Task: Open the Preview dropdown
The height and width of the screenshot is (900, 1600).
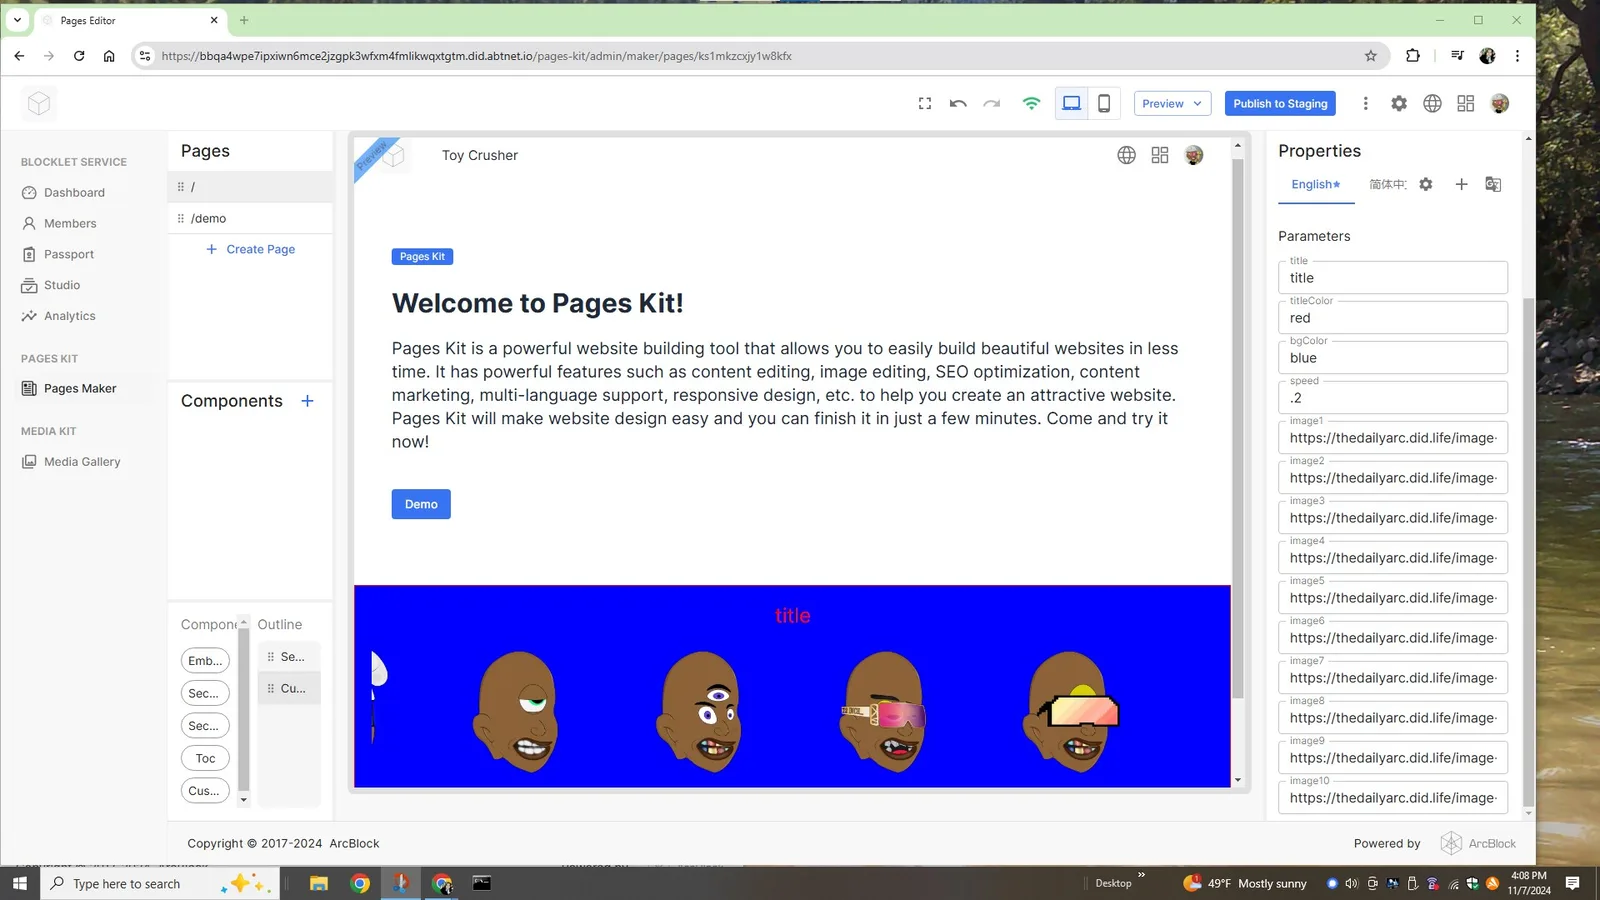Action: pos(1172,103)
